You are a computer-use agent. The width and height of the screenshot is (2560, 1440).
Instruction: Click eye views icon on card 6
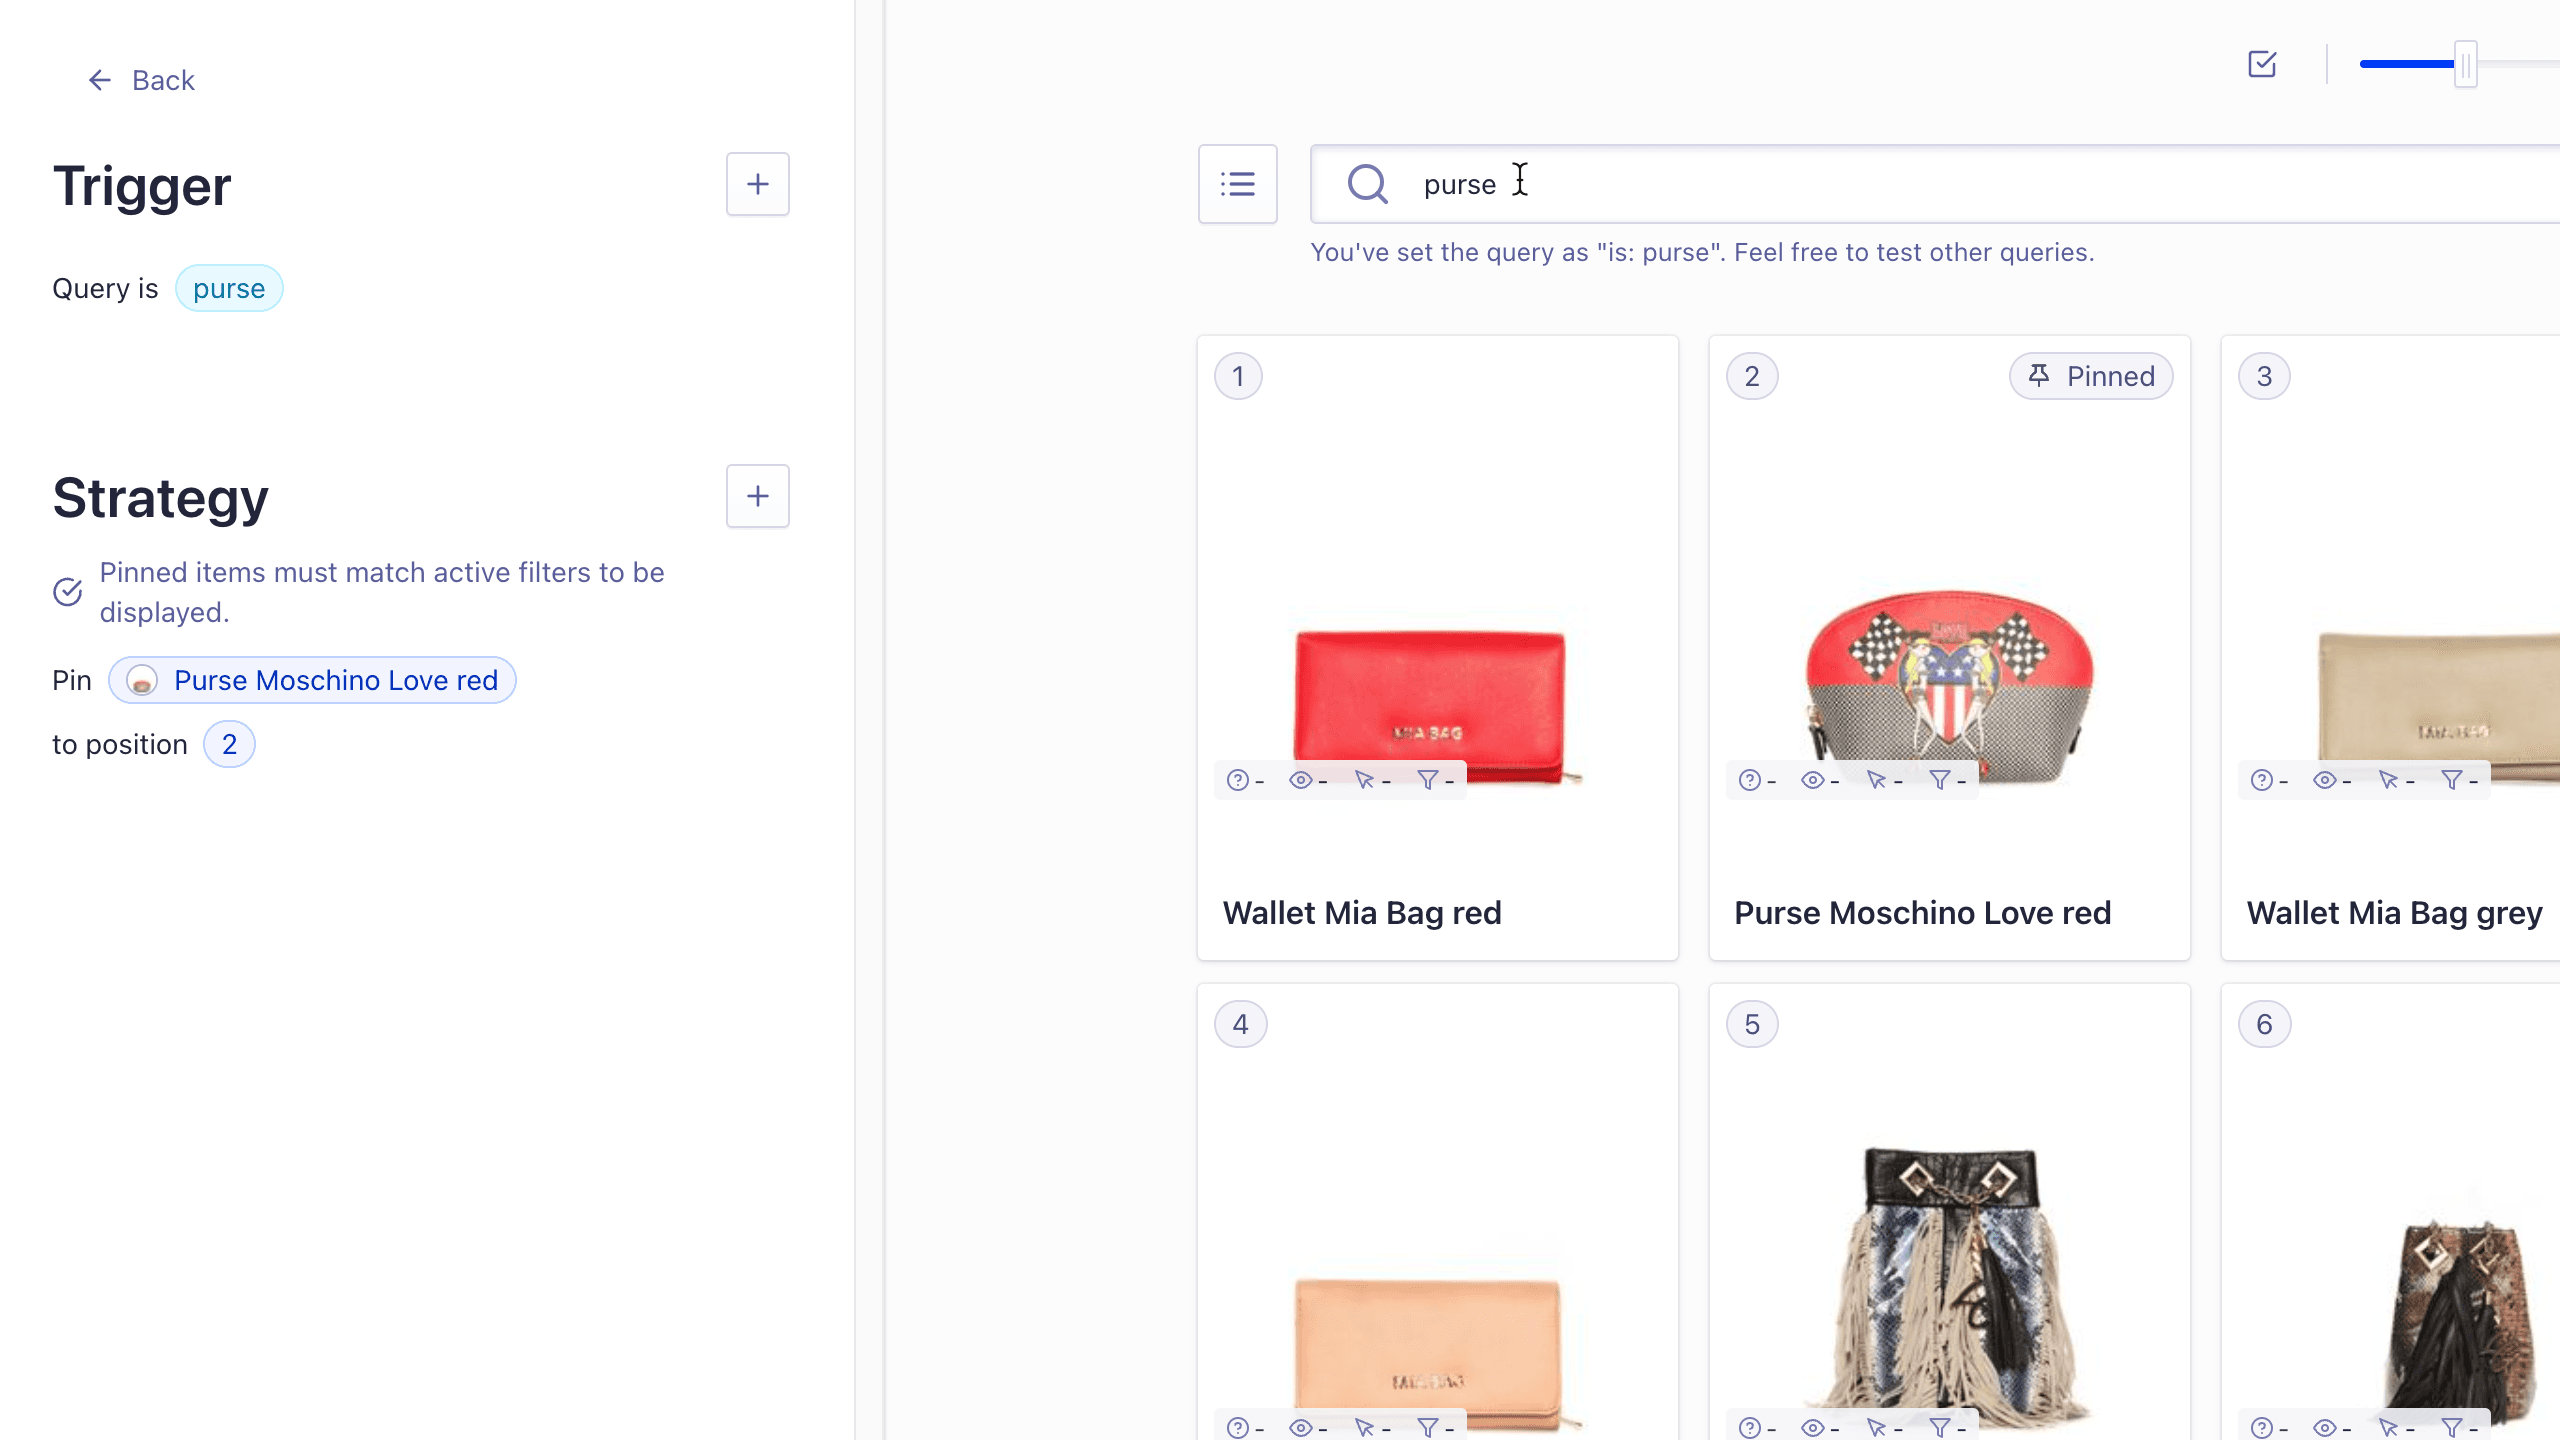2324,1428
